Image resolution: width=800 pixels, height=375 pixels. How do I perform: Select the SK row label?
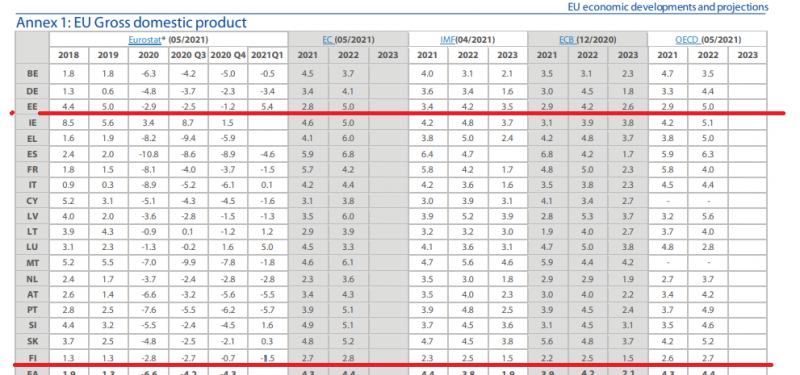(32, 340)
